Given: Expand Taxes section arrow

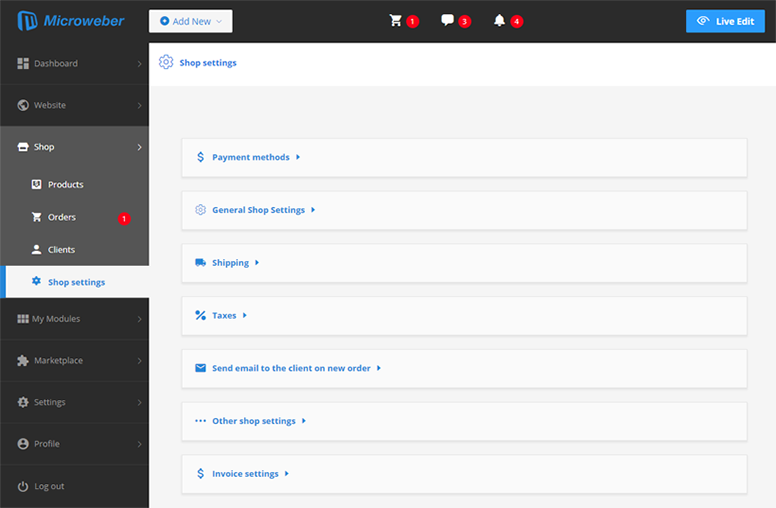Looking at the screenshot, I should coord(244,315).
